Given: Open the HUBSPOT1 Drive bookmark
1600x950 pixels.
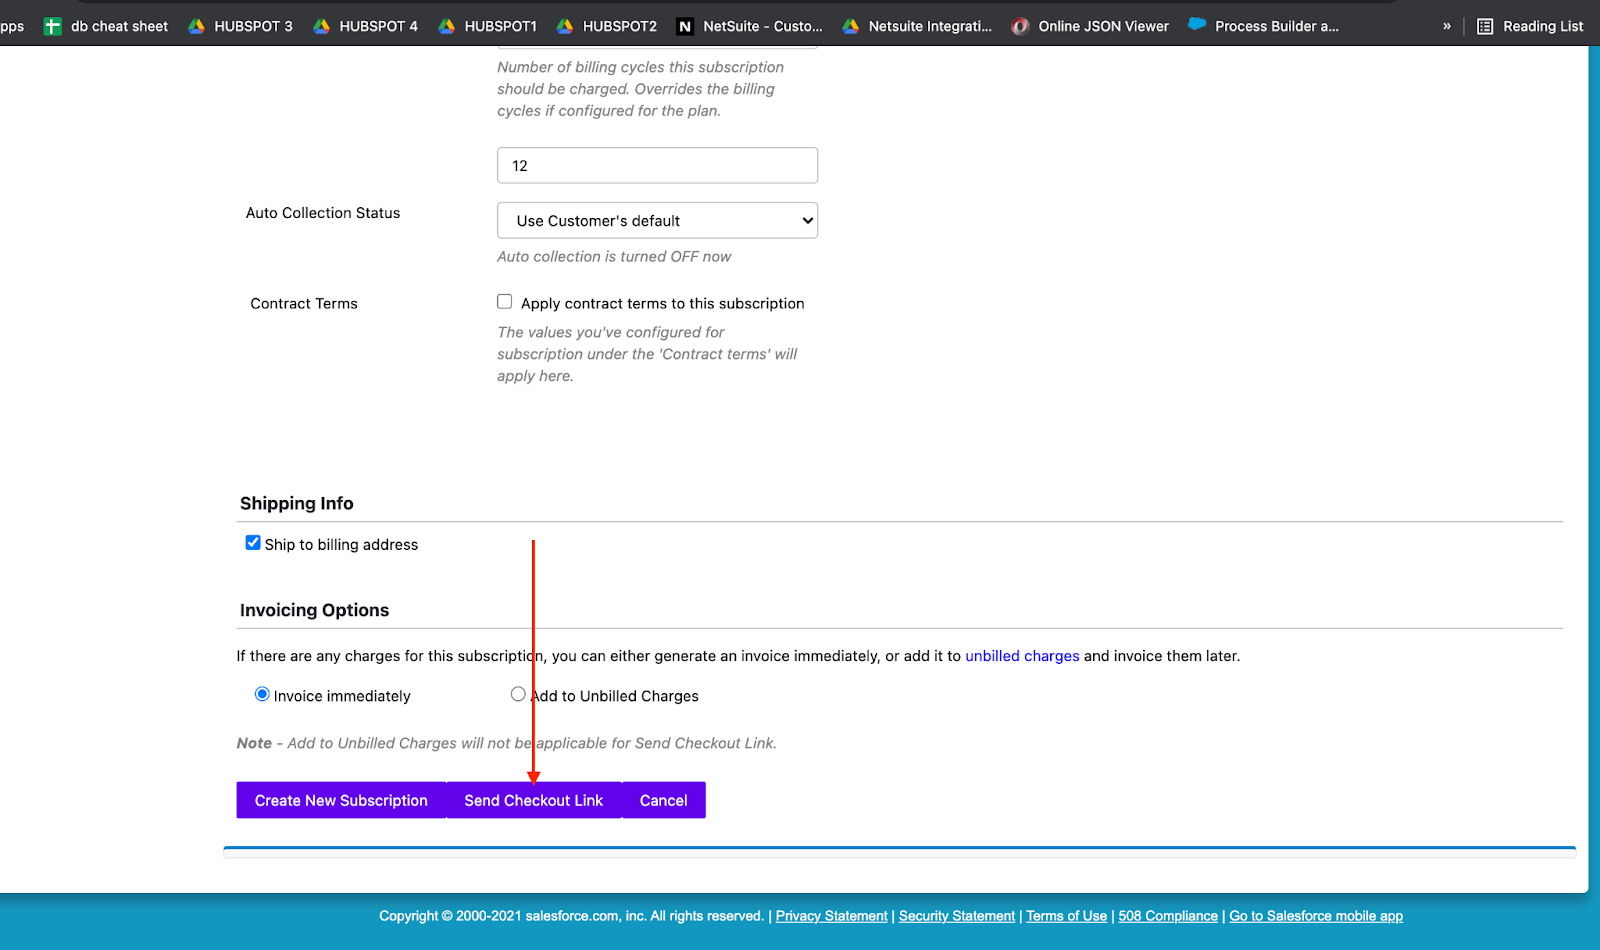Looking at the screenshot, I should click(488, 26).
